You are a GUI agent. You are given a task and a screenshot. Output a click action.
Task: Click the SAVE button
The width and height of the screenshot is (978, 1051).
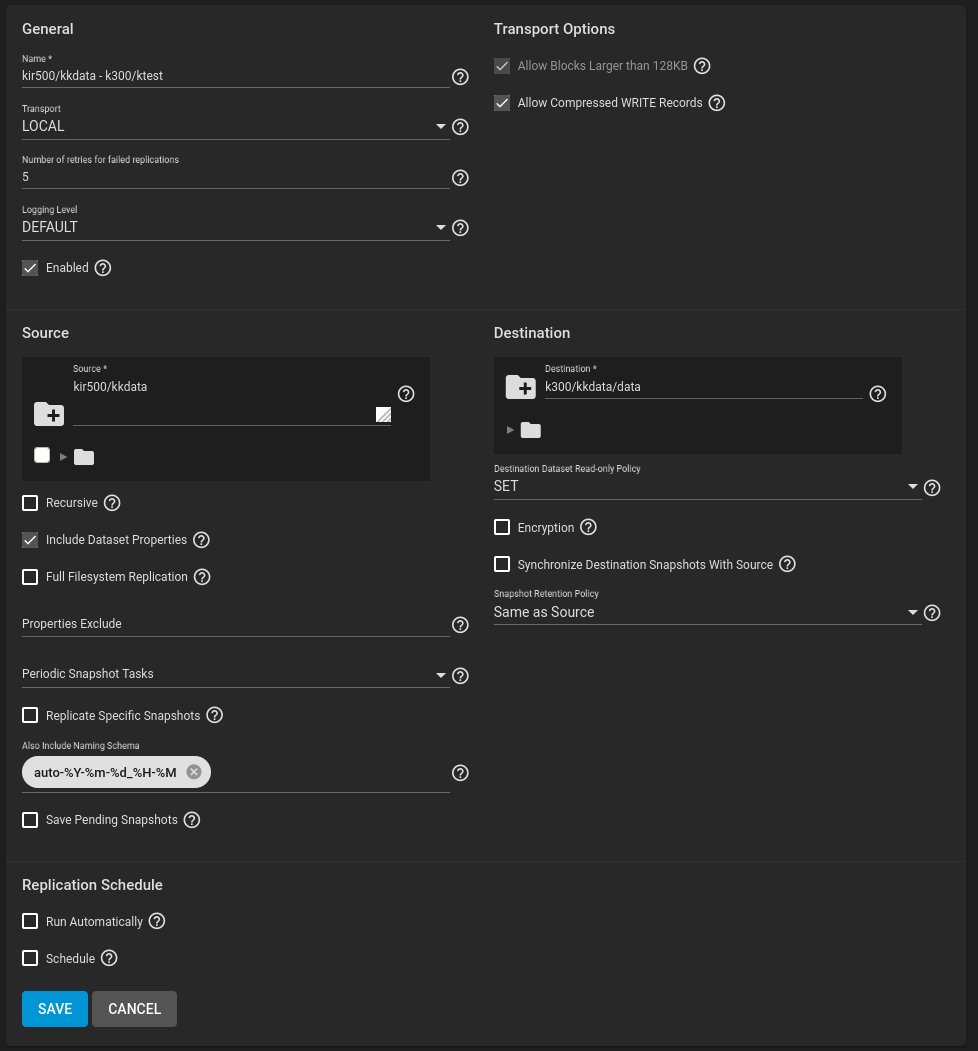tap(55, 1009)
